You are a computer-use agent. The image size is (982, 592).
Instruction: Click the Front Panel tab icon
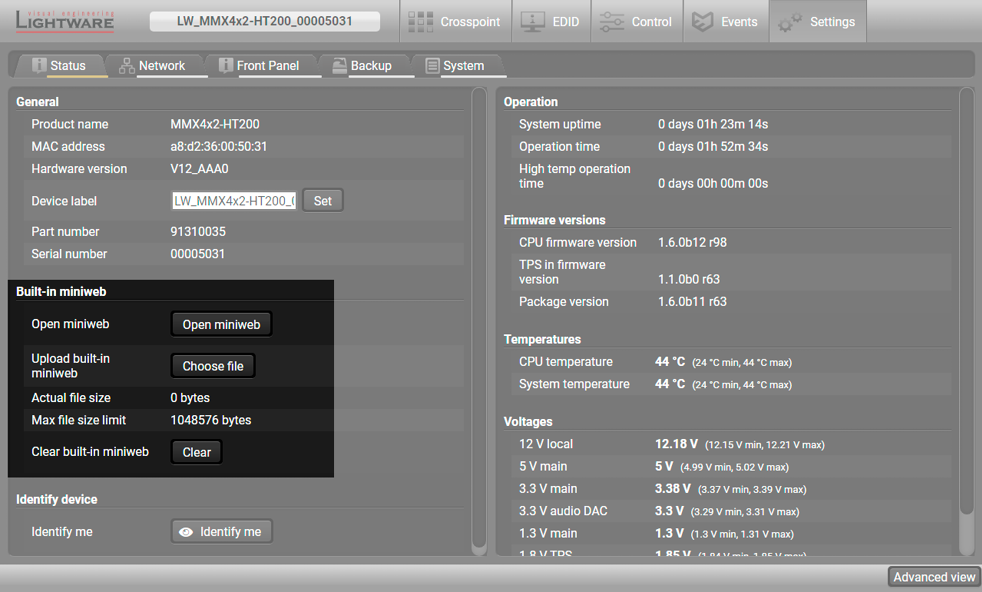[x=225, y=65]
